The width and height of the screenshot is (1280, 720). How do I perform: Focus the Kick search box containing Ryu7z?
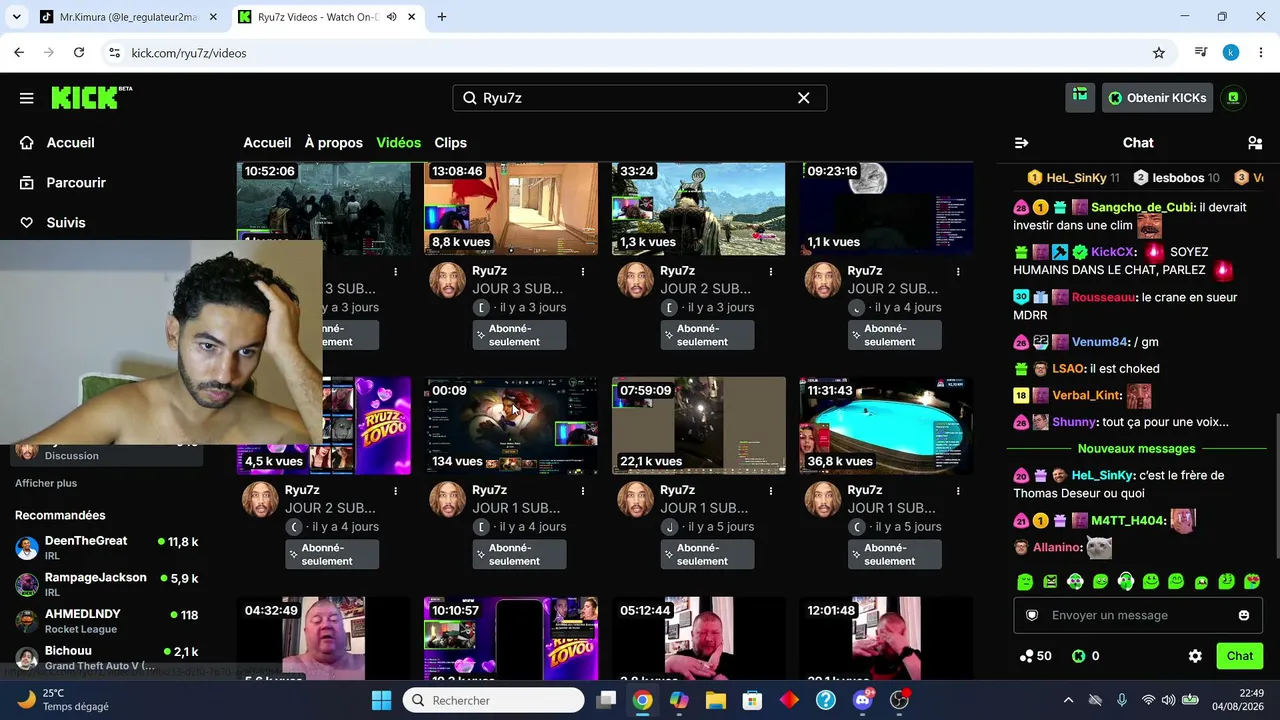point(640,98)
